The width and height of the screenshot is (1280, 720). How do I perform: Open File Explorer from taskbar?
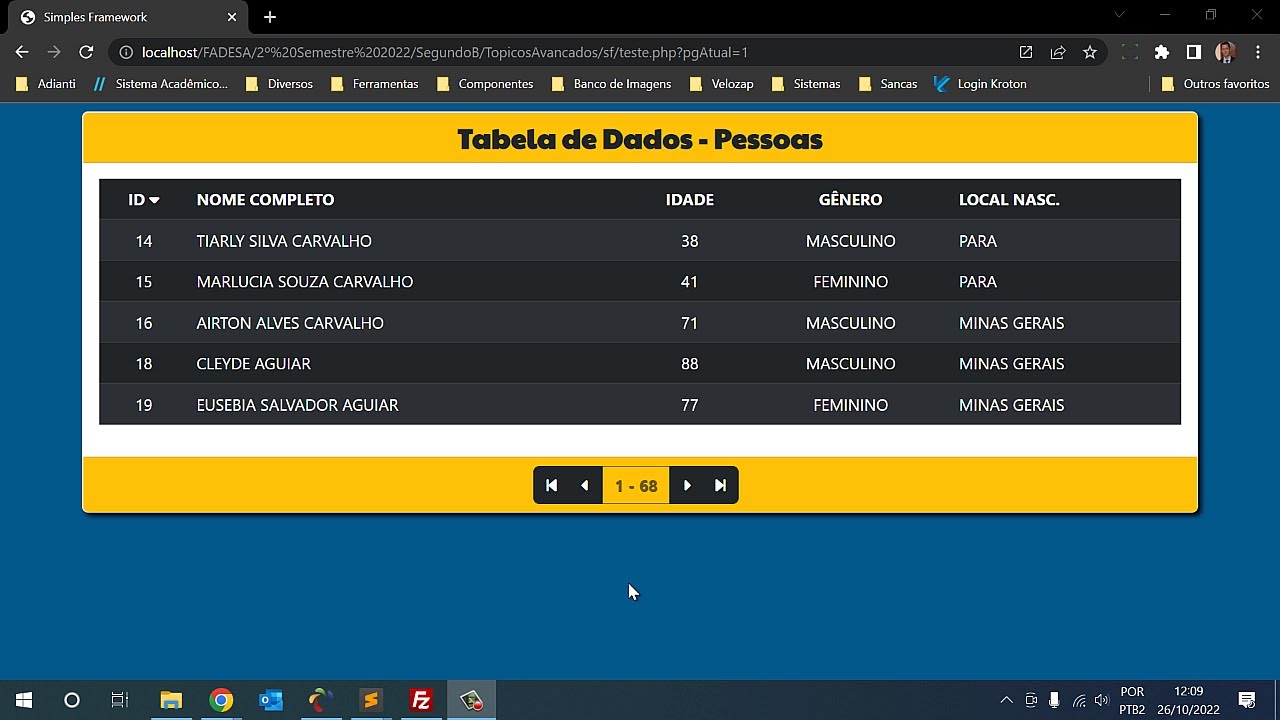(171, 700)
